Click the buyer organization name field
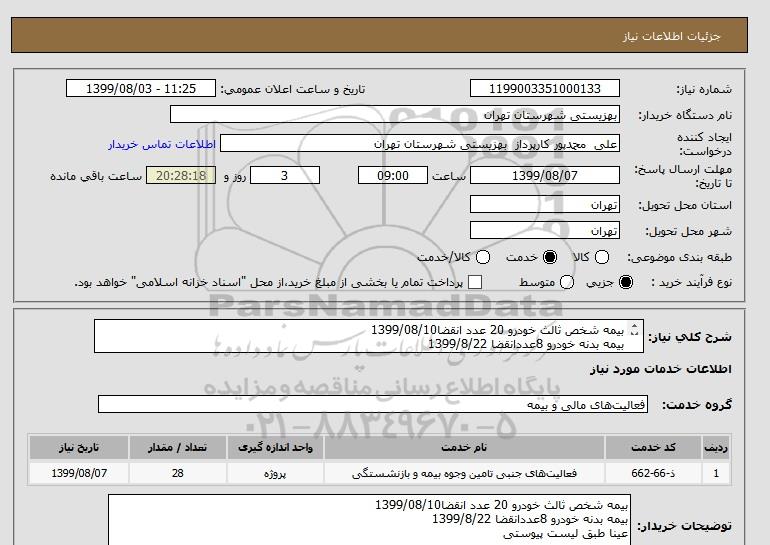Screen dimensions: 770x545 pos(395,114)
